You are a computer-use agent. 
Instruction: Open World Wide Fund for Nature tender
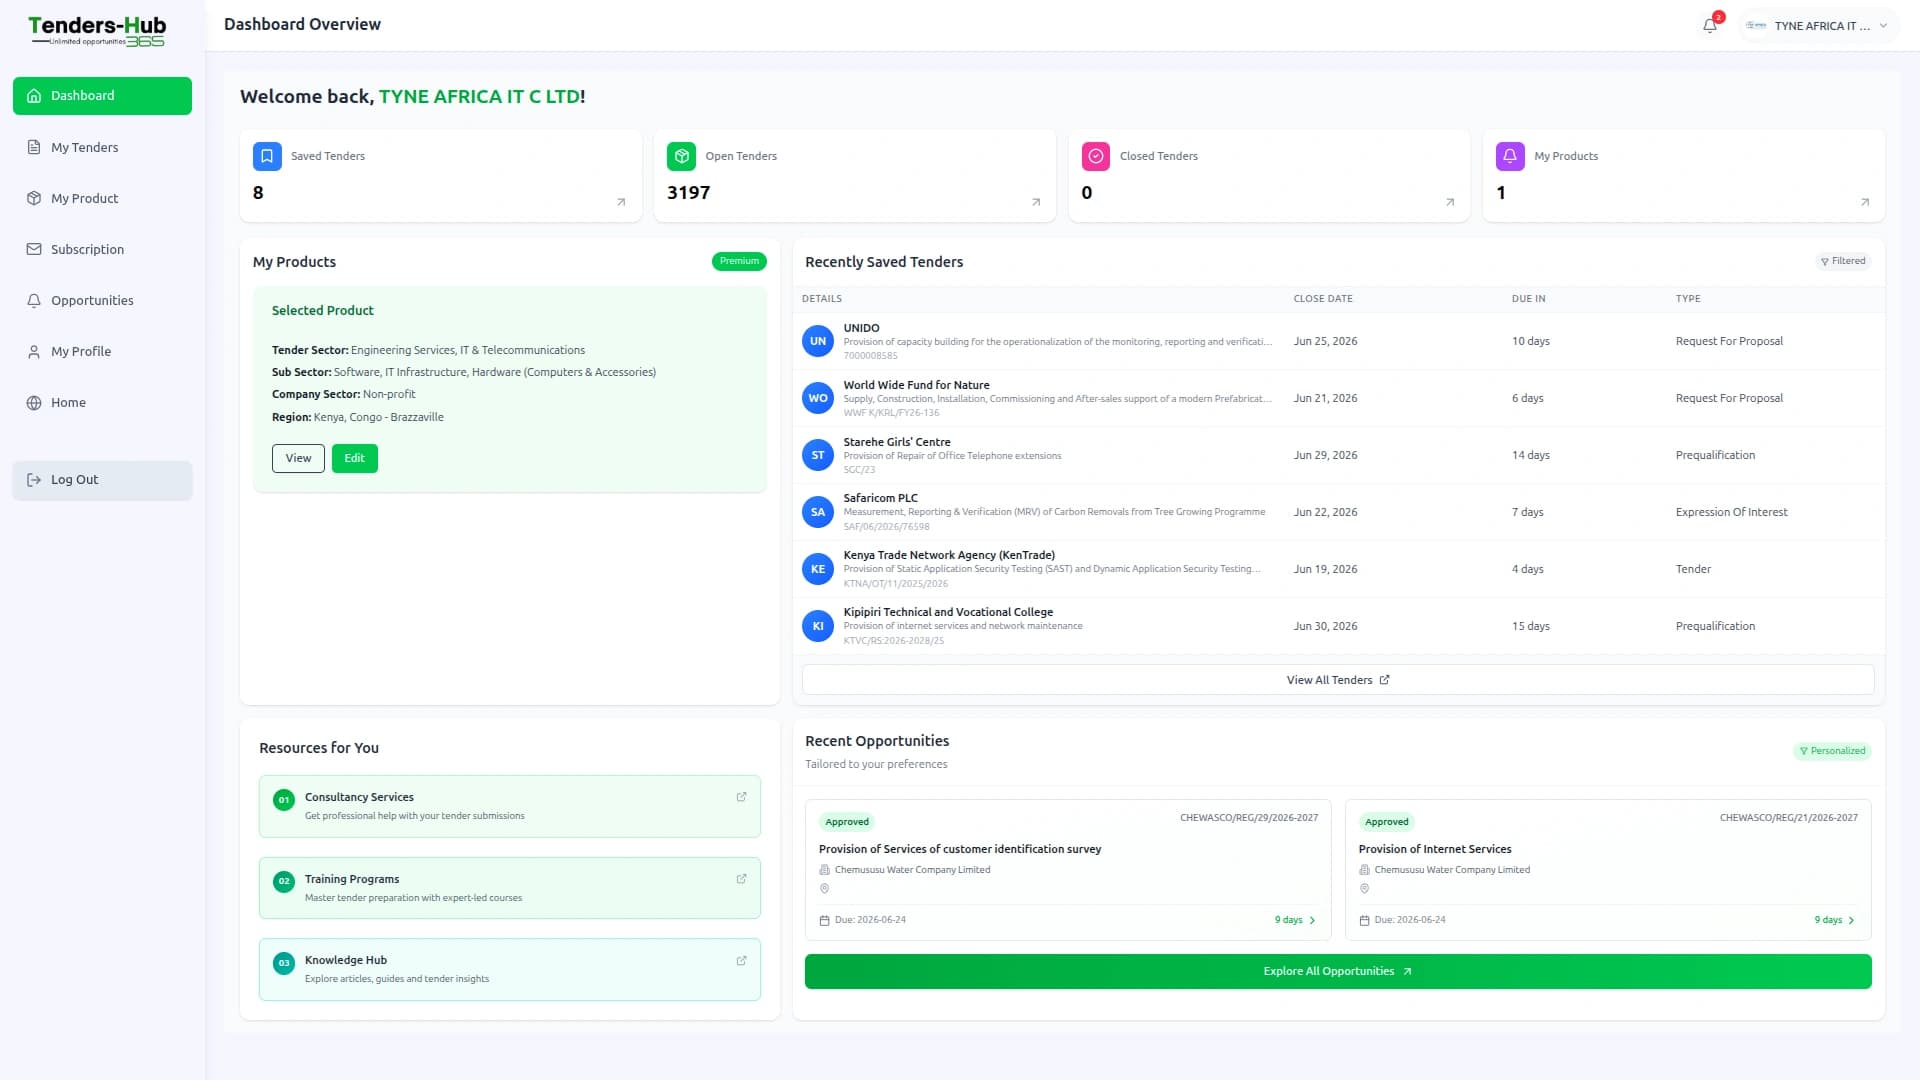(x=916, y=385)
